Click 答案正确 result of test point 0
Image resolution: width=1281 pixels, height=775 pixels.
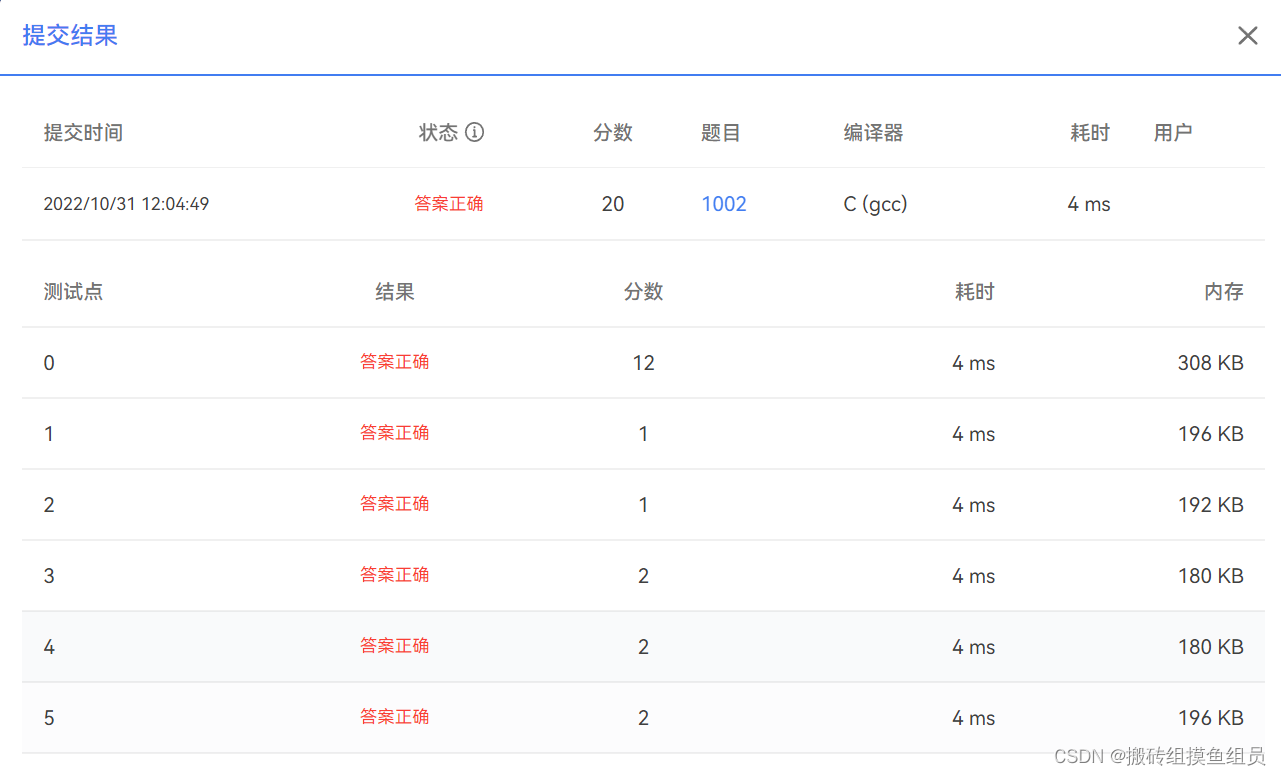tap(394, 362)
